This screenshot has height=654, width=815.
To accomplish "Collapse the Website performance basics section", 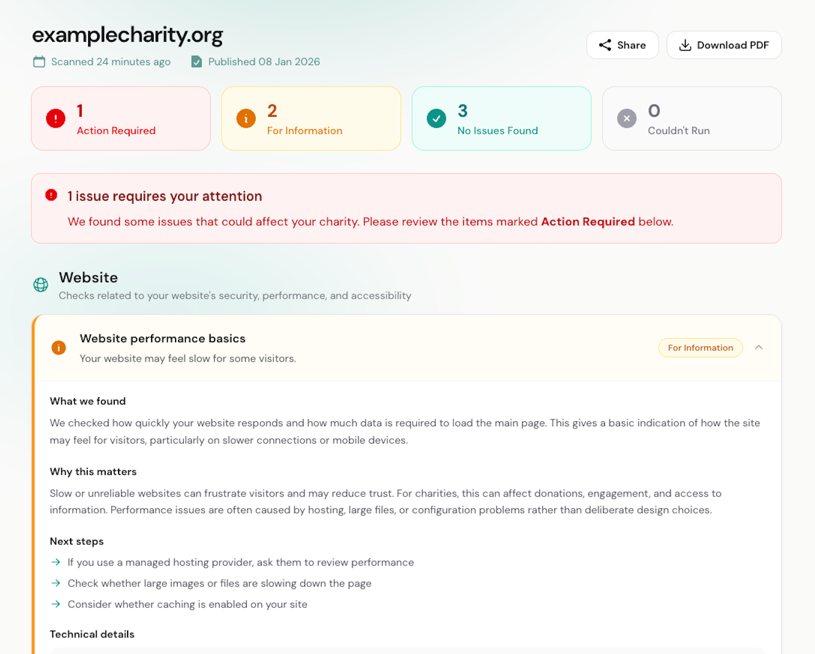I will [759, 347].
